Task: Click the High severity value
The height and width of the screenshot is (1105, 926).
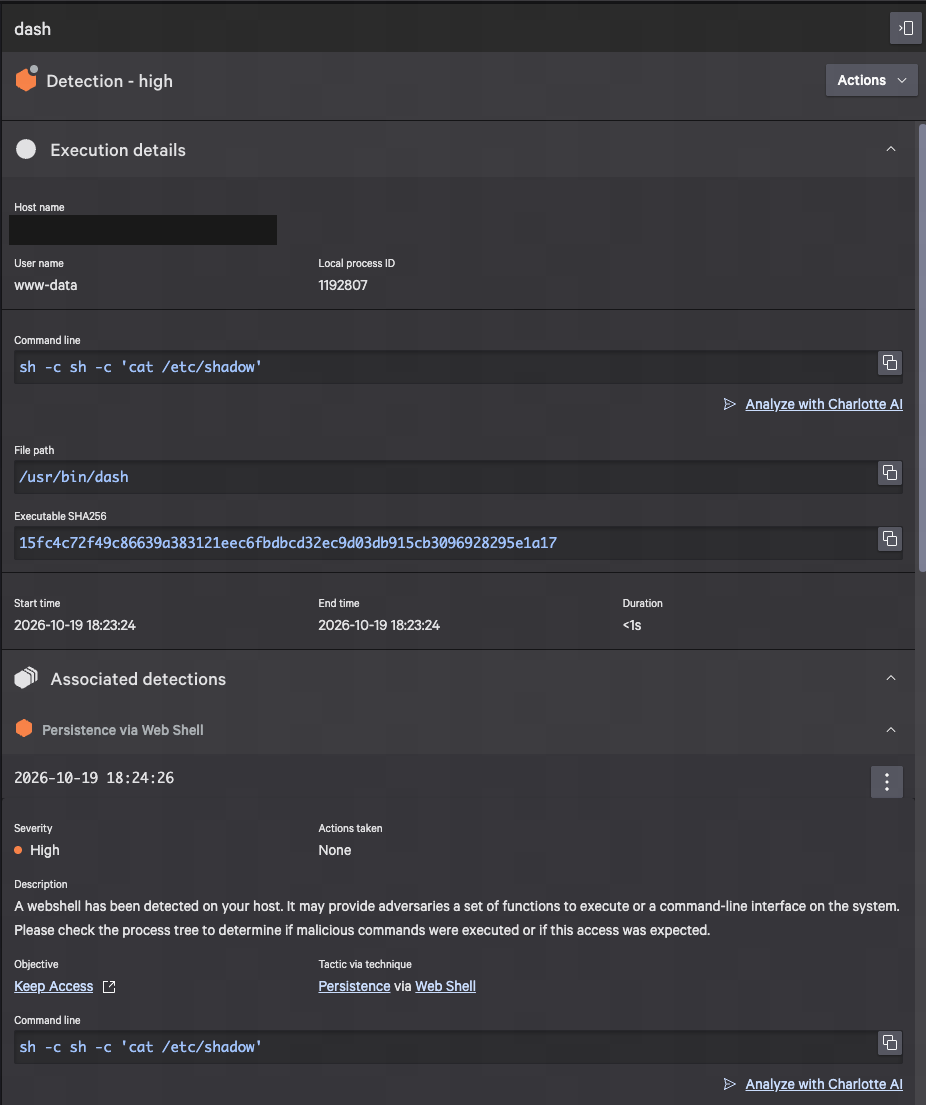Action: [x=44, y=850]
